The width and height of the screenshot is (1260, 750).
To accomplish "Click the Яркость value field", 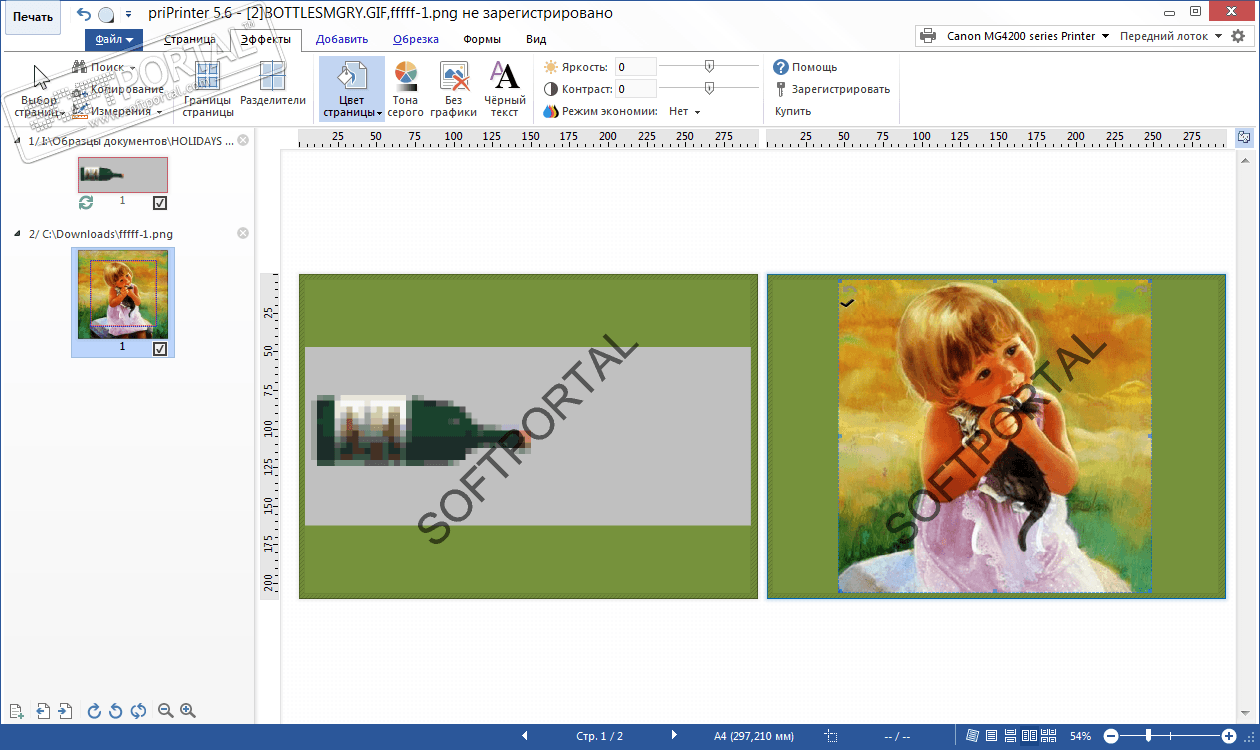I will [x=635, y=67].
